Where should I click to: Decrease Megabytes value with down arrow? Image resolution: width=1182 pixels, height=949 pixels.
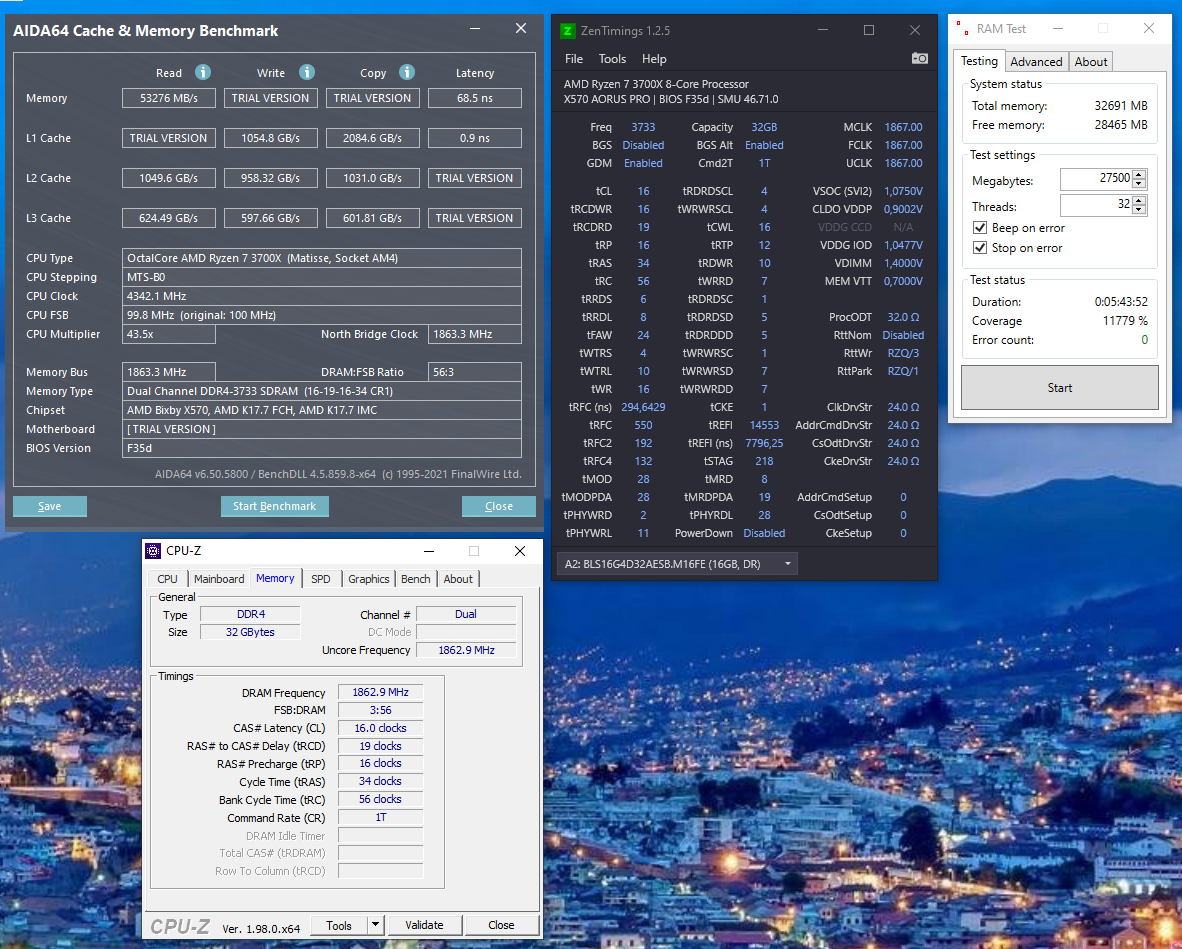pyautogui.click(x=1139, y=184)
